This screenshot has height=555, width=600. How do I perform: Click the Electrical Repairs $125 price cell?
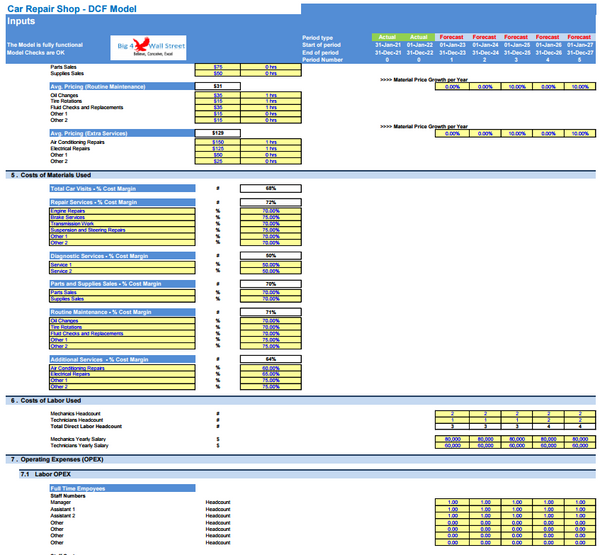(218, 149)
